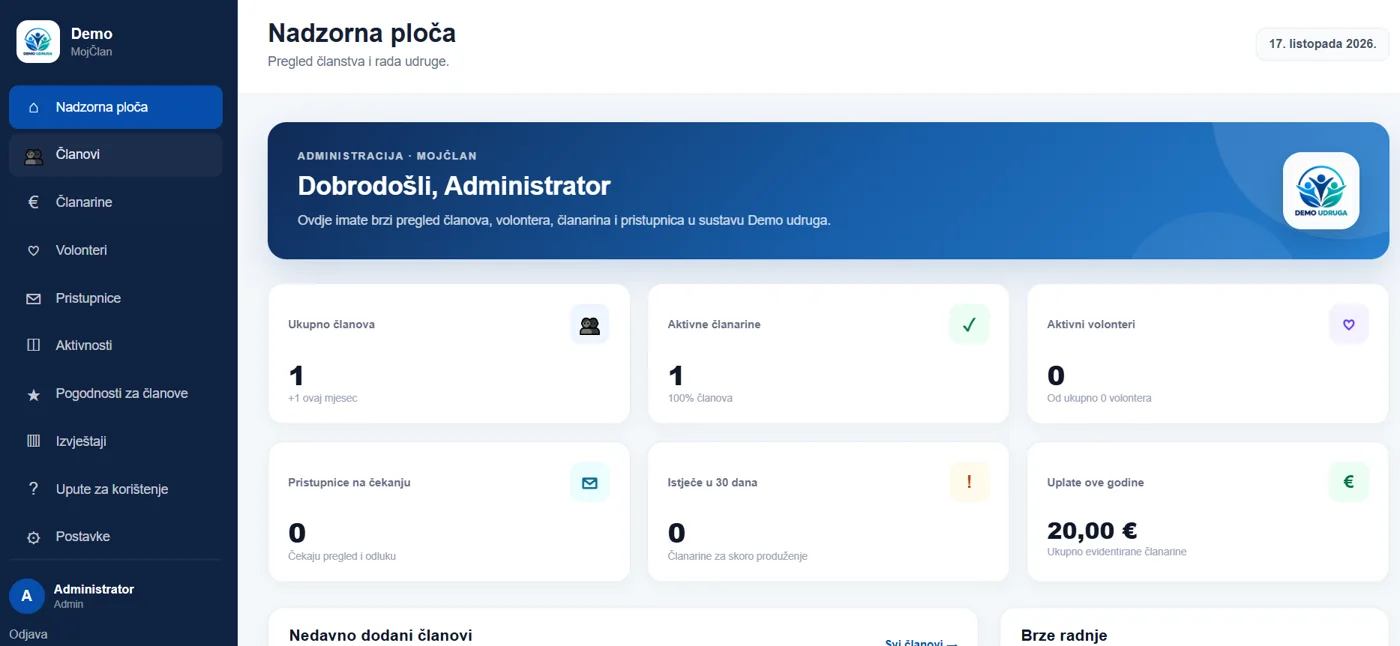
Task: Select Aktivnosti in the sidebar
Action: click(x=116, y=345)
